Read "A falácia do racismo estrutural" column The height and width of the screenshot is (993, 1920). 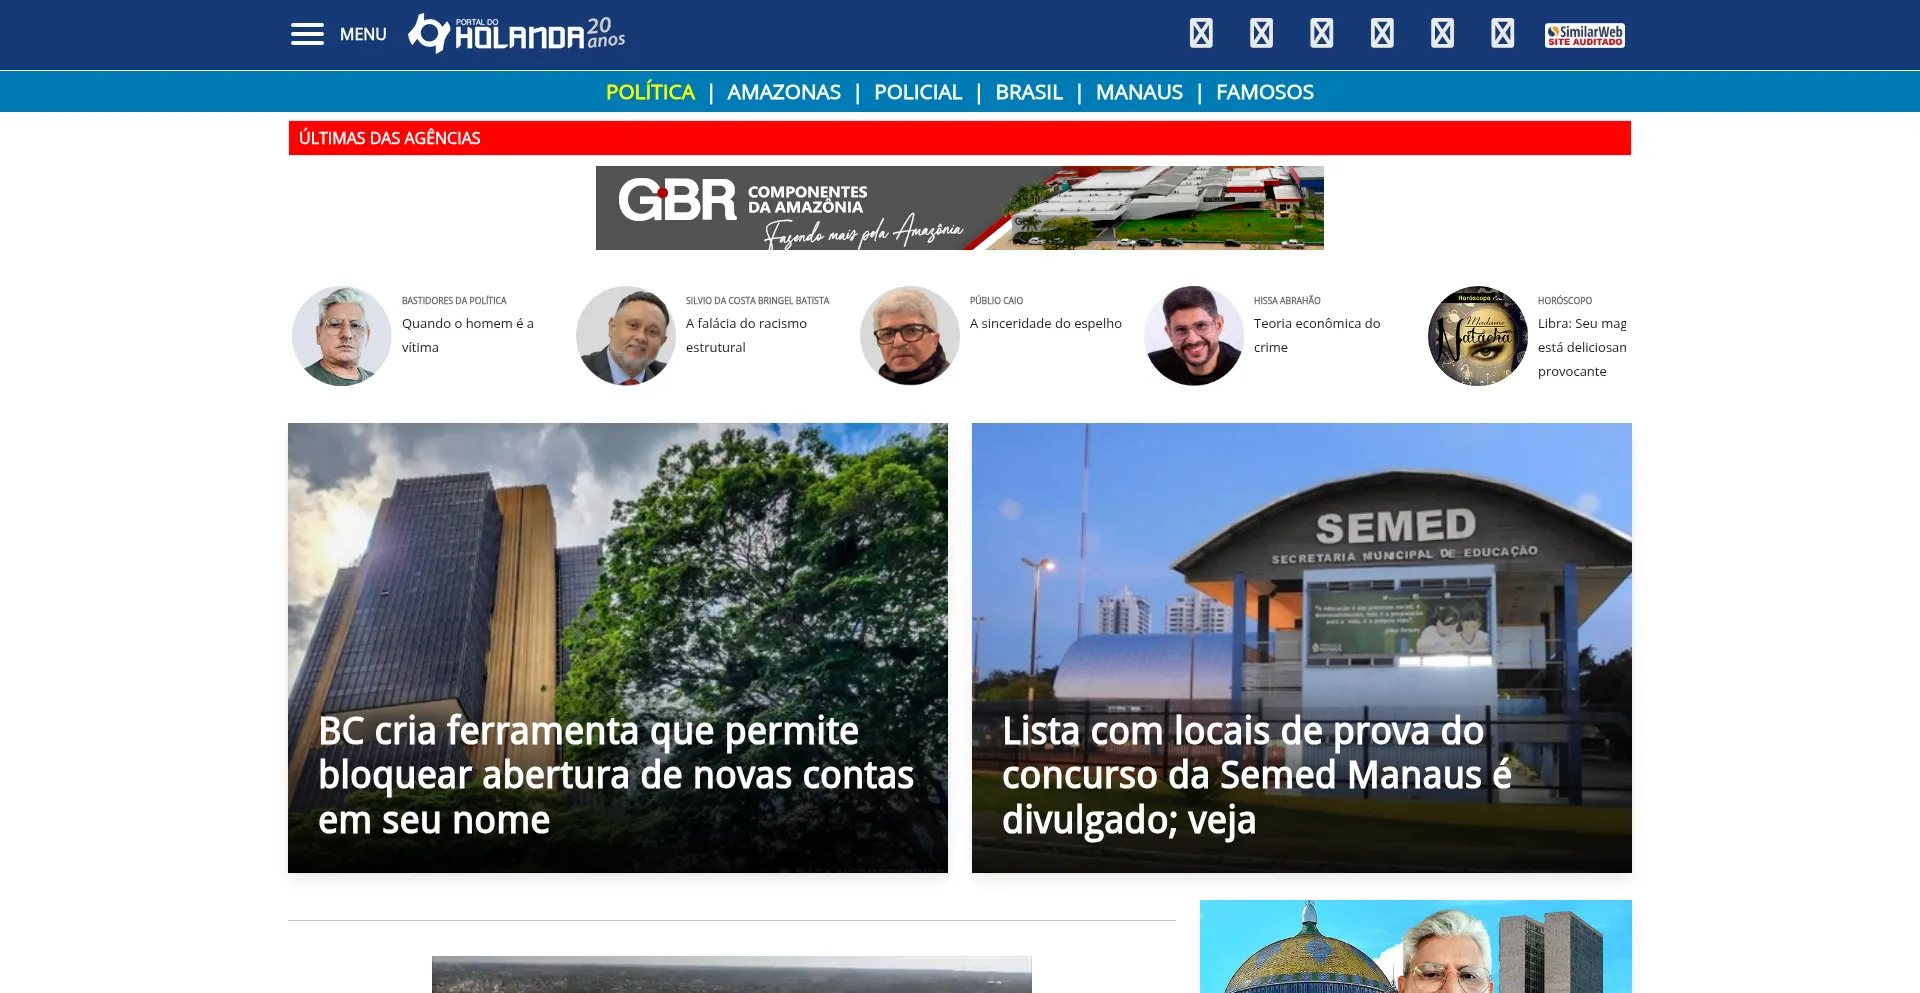click(746, 335)
